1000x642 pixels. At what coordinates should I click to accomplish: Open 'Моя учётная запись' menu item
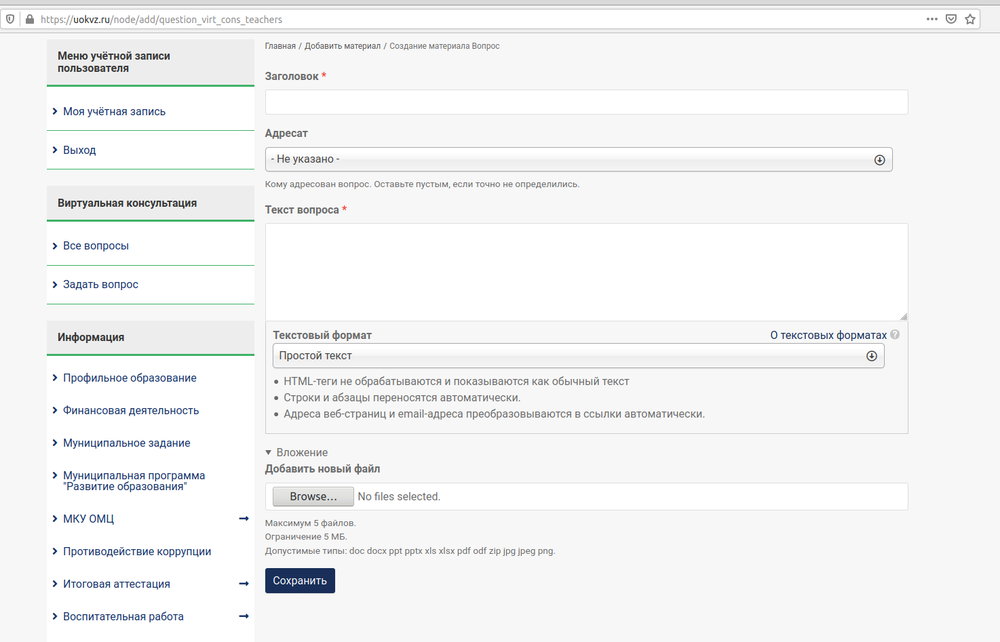(114, 112)
